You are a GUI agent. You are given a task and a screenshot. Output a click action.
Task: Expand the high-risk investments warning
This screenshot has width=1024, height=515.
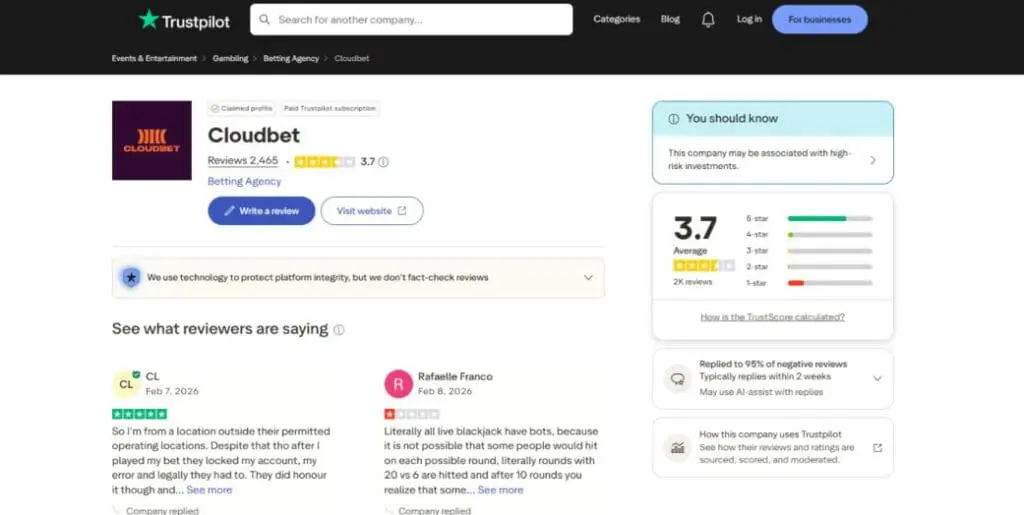click(x=872, y=160)
